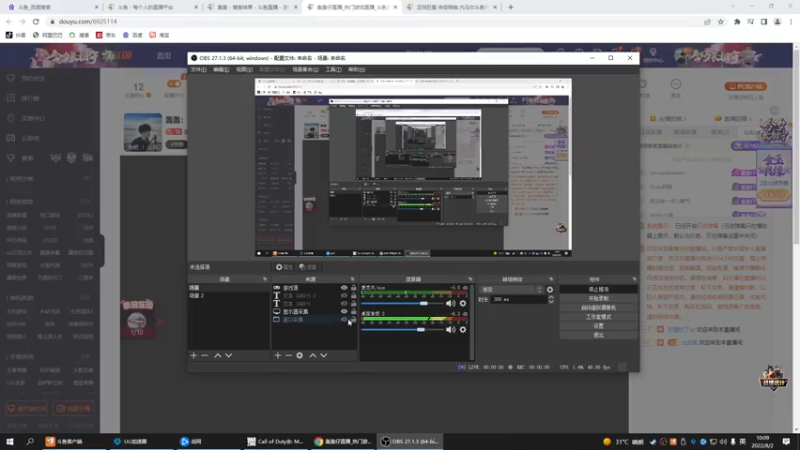The image size is (800, 450).
Task: Add a new source with the plus icon
Action: [x=278, y=355]
